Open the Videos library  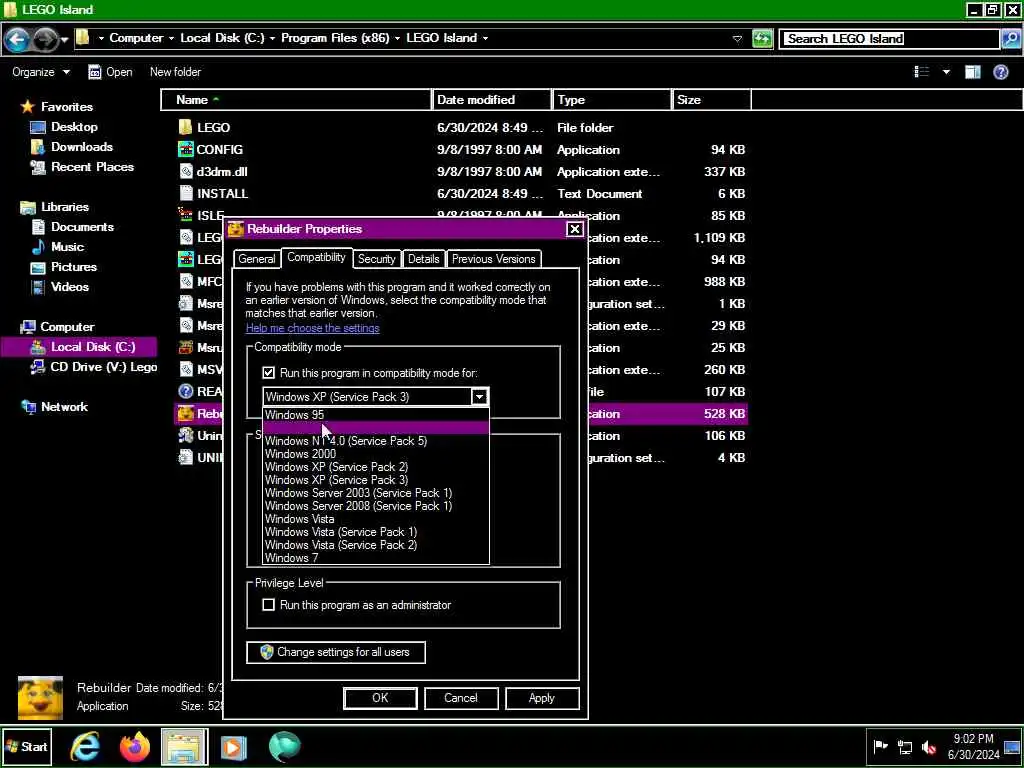(60, 287)
